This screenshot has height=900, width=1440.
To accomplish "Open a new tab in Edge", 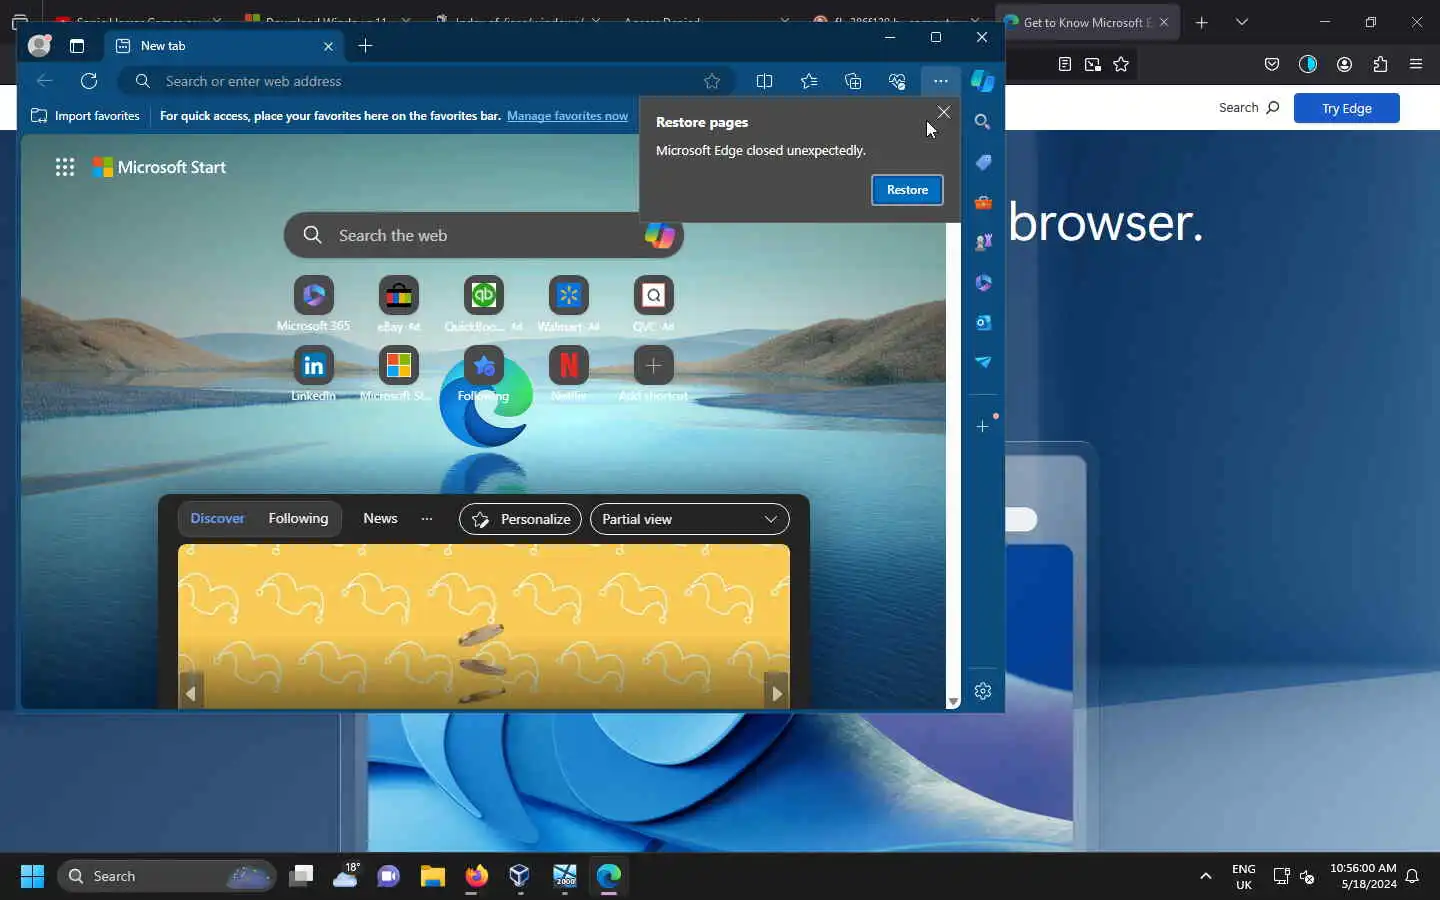I will click(x=365, y=46).
